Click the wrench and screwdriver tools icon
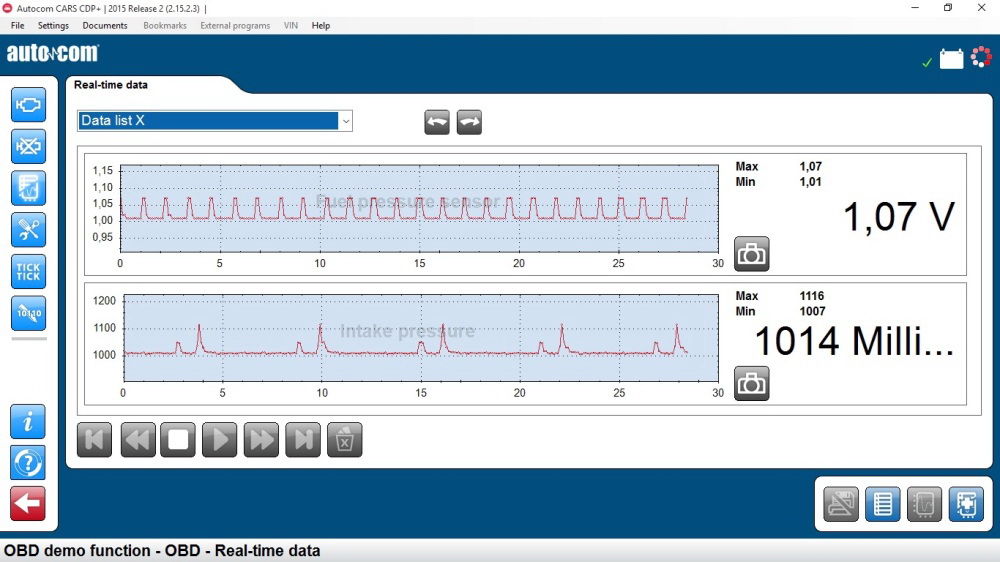This screenshot has width=1000, height=562. tap(28, 229)
